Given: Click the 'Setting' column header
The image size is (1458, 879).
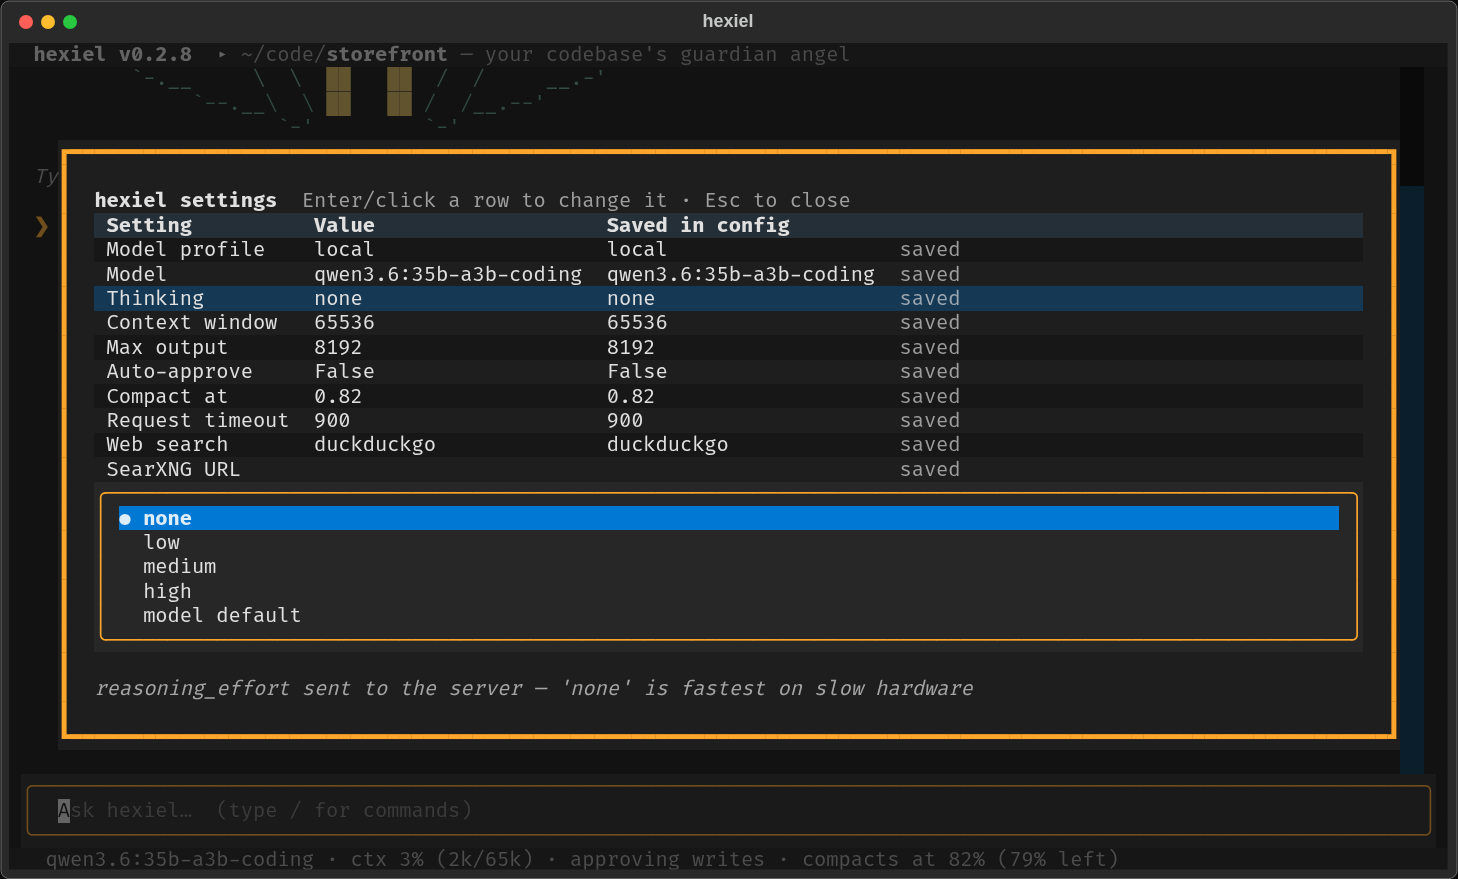Looking at the screenshot, I should (149, 225).
